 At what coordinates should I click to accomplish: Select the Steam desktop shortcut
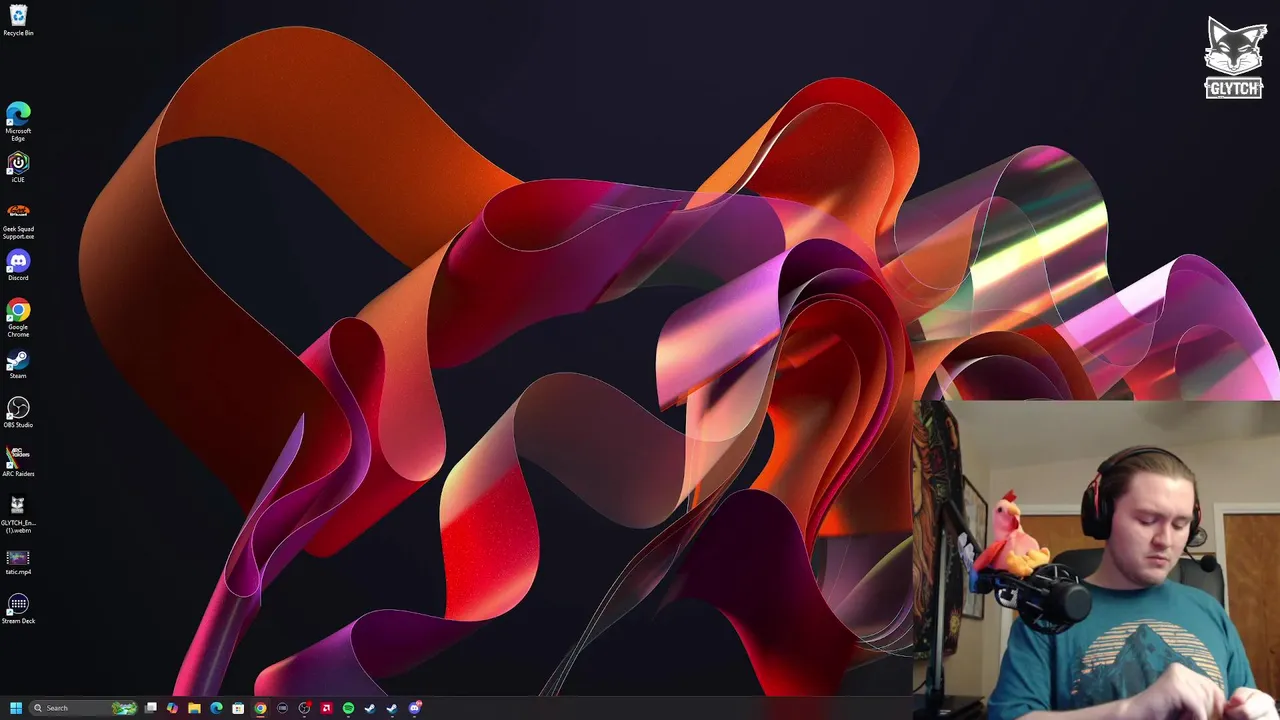point(18,363)
